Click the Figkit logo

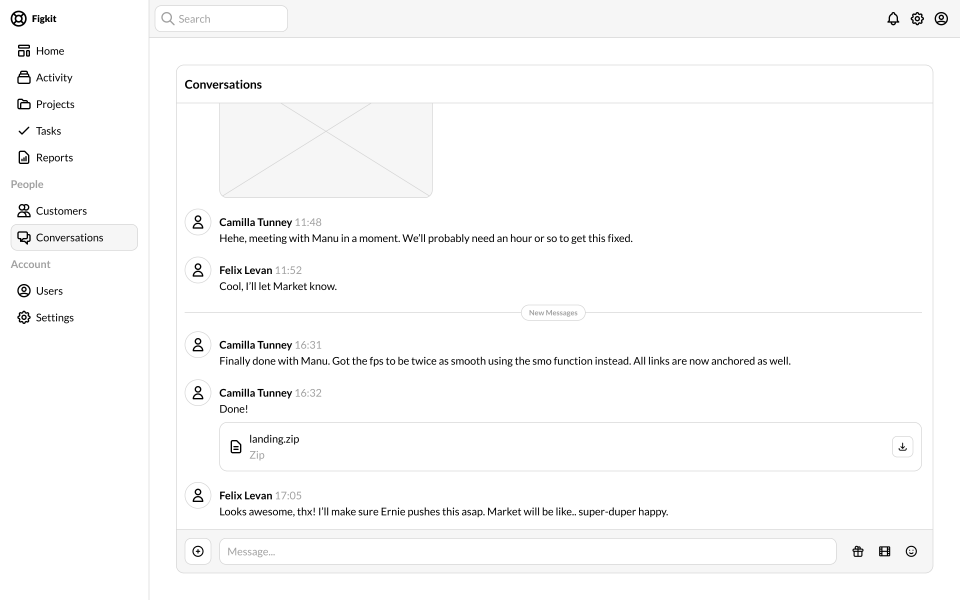34,19
